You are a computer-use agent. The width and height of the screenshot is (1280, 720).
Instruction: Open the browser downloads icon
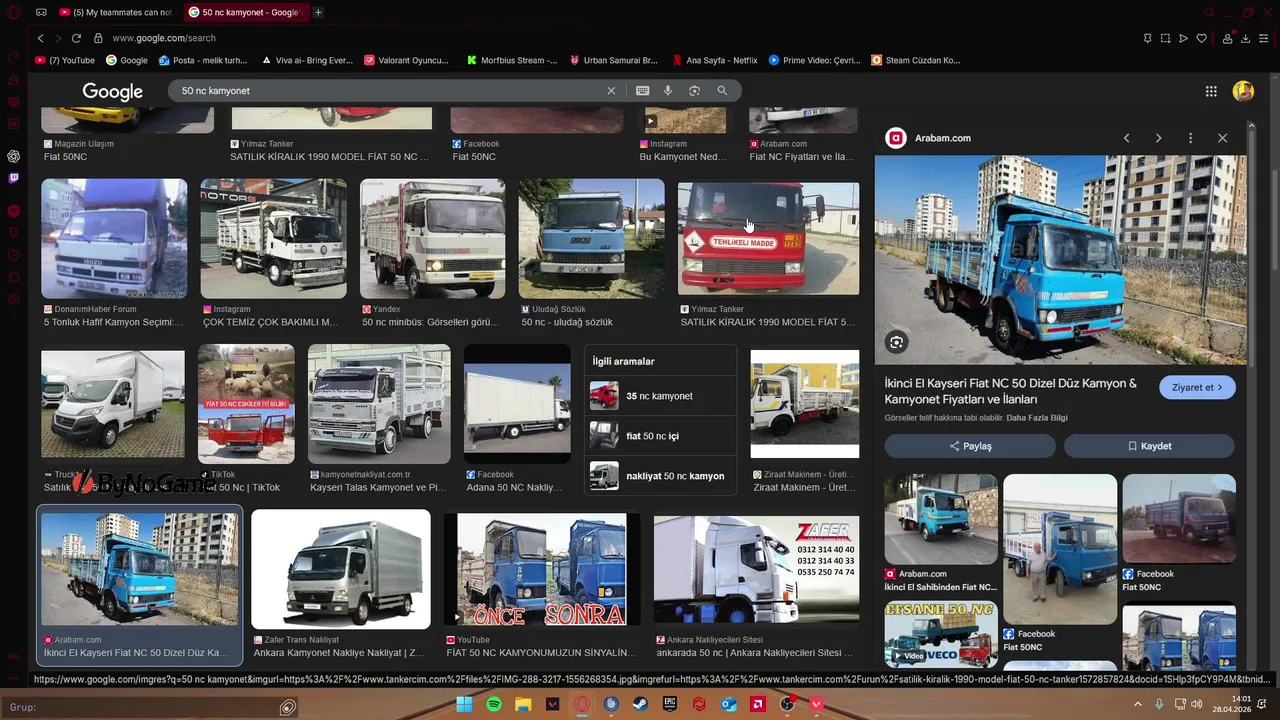pyautogui.click(x=1245, y=38)
